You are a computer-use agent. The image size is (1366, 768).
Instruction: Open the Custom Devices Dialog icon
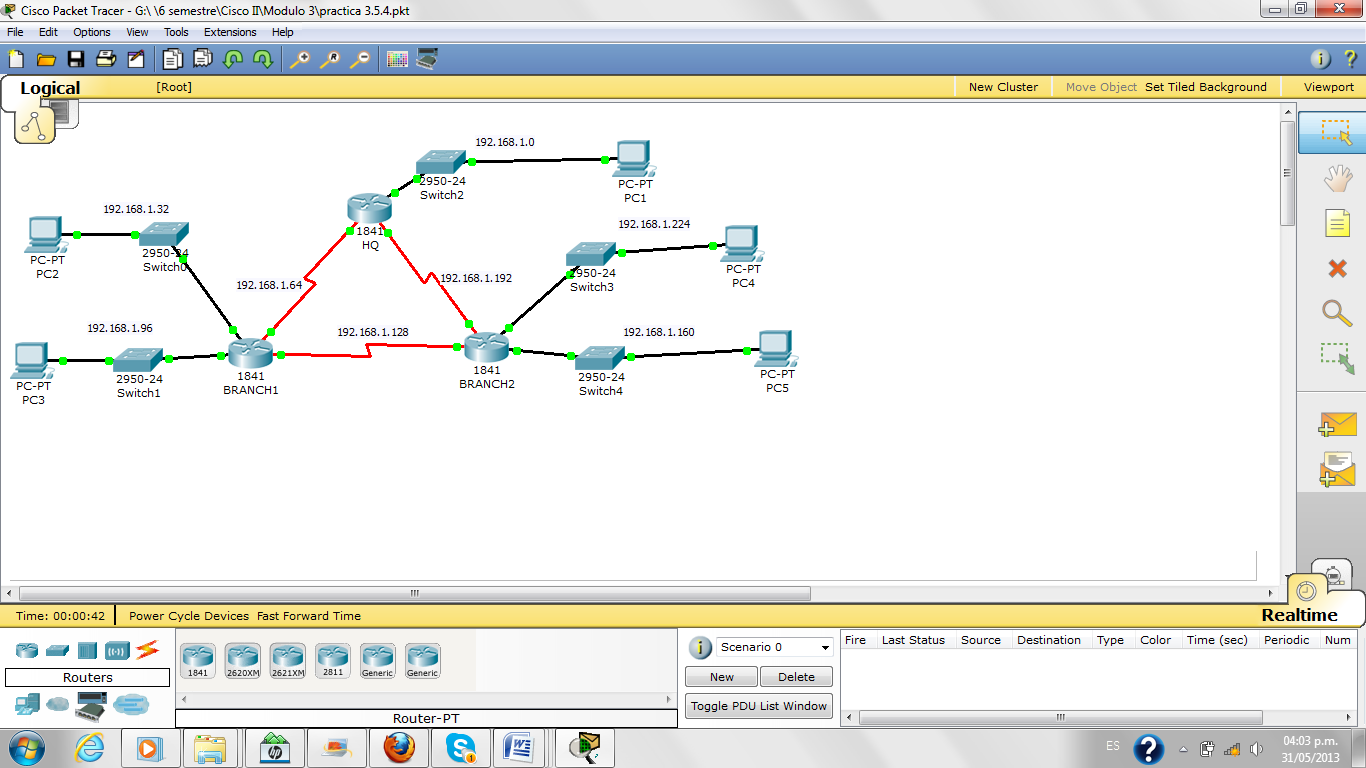(427, 59)
